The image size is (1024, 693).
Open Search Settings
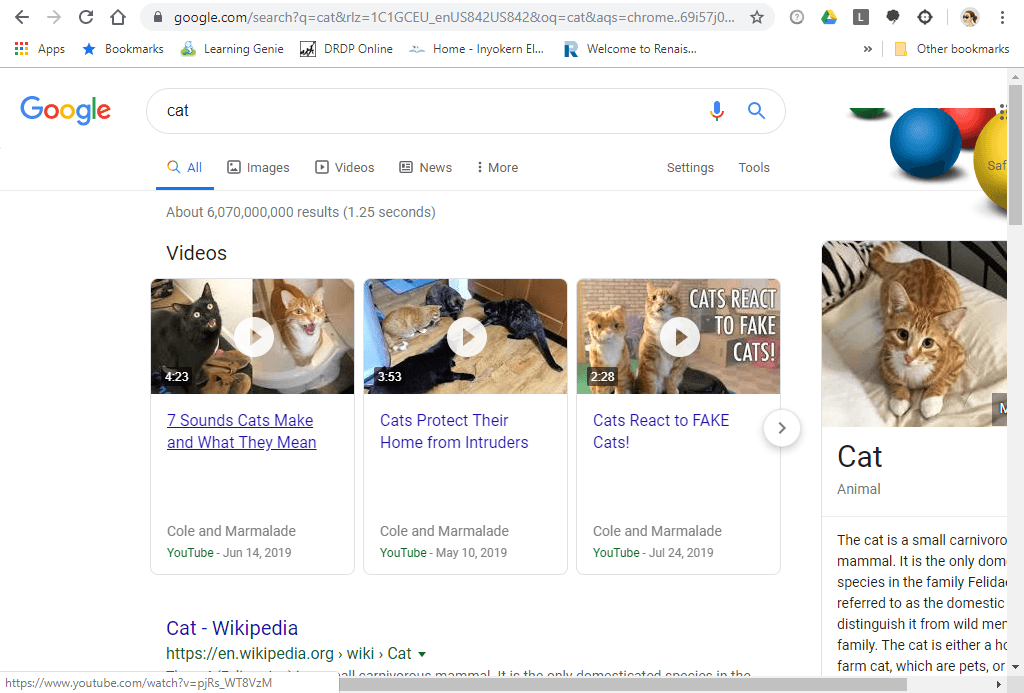[x=690, y=167]
